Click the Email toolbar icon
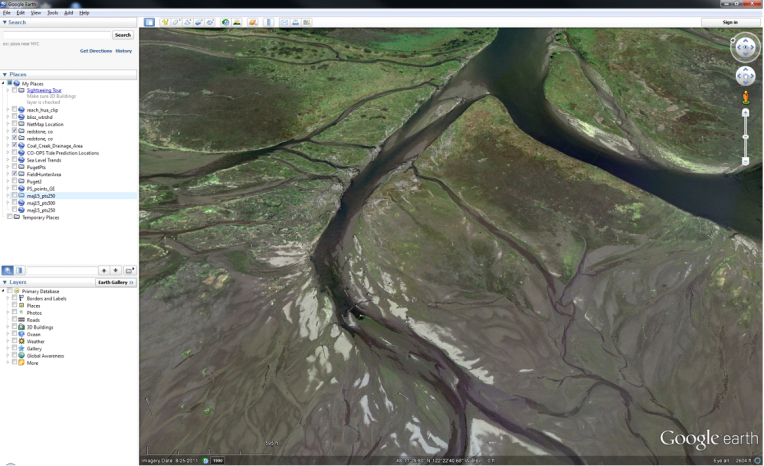 [283, 22]
